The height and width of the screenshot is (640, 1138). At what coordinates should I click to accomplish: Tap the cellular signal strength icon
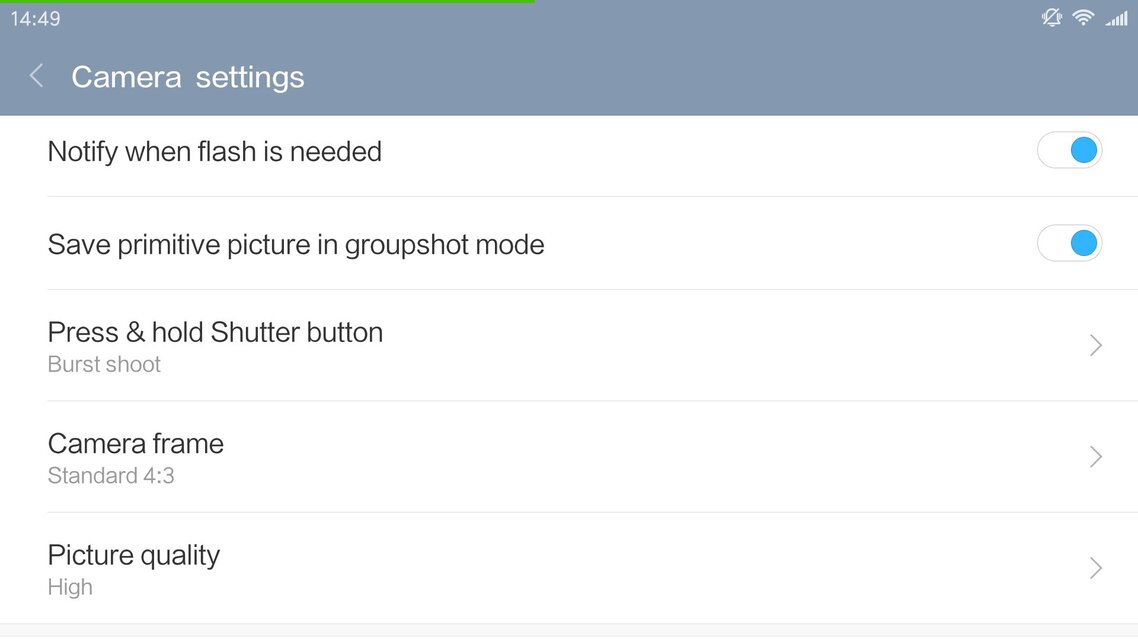(1116, 18)
